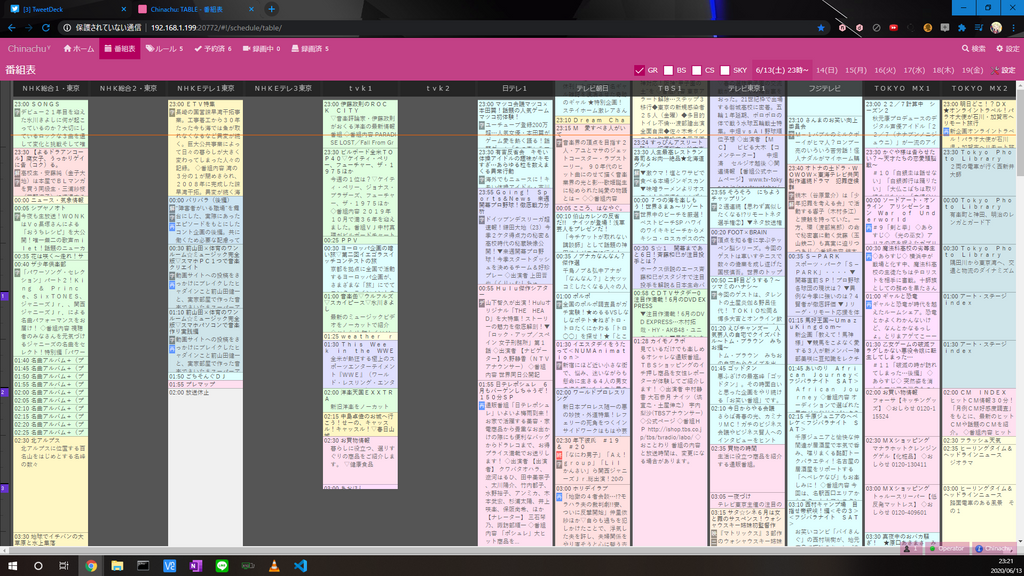Go back to the previous page
The height and width of the screenshot is (576, 1024).
click(x=12, y=28)
